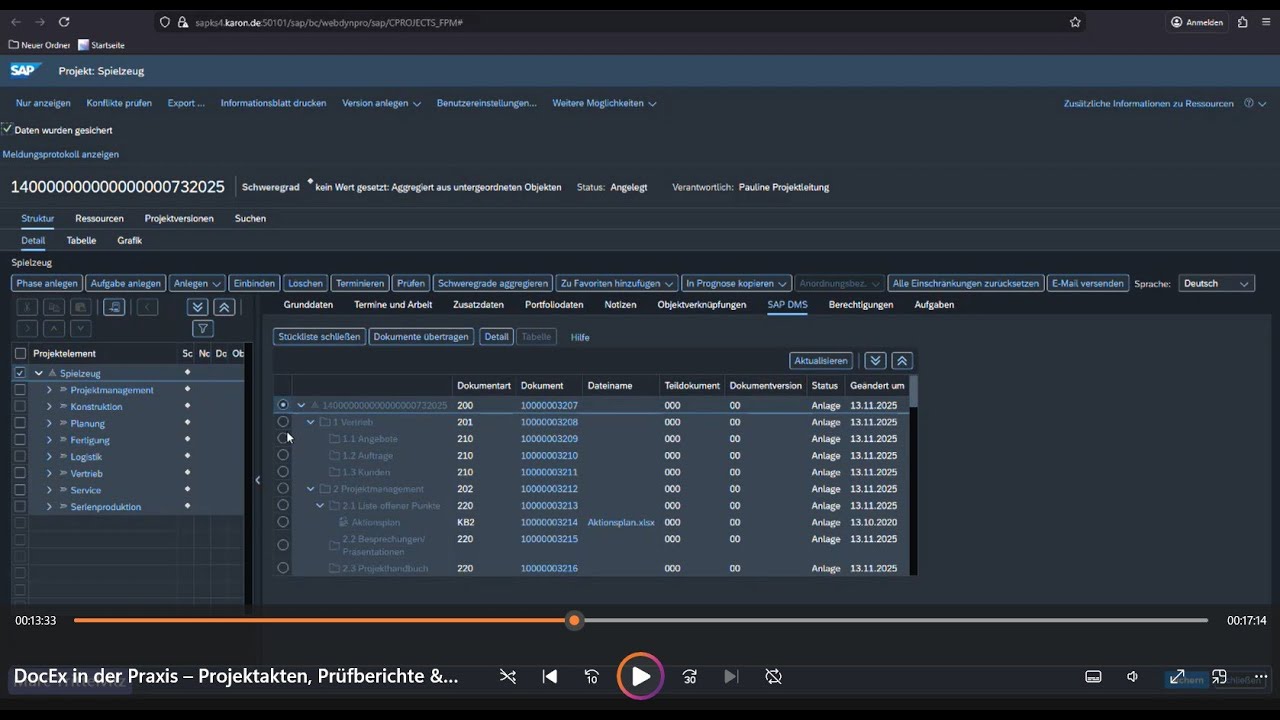Tick the Konstruktion row checkbox
The width and height of the screenshot is (1280, 720).
[x=20, y=407]
